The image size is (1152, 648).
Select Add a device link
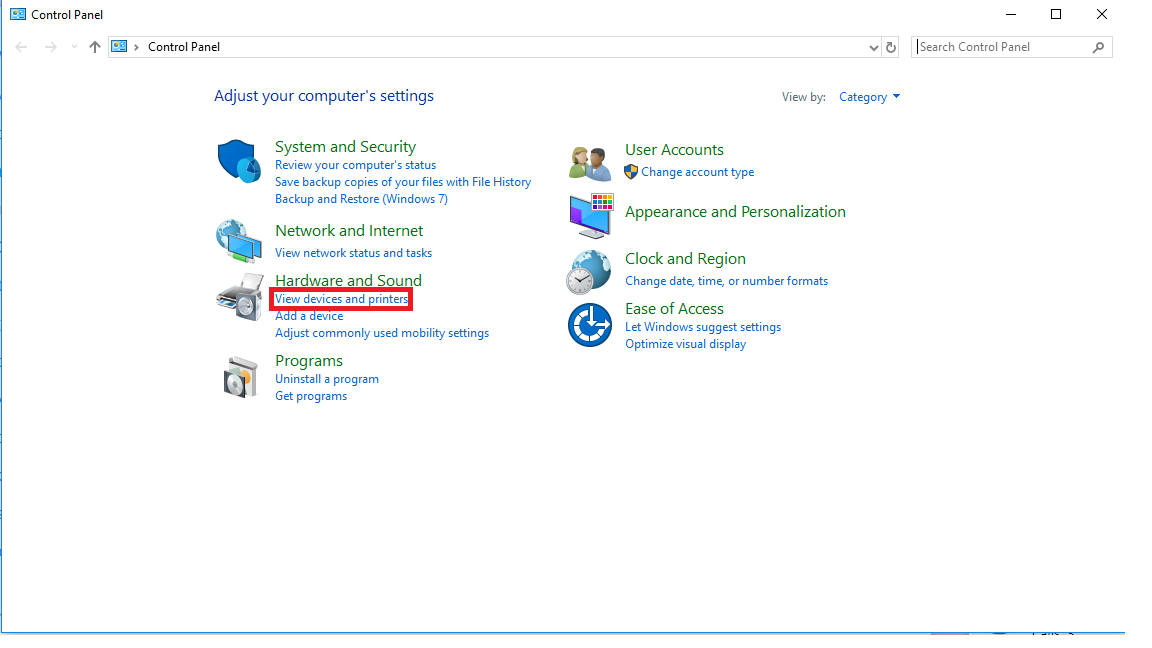coord(309,316)
